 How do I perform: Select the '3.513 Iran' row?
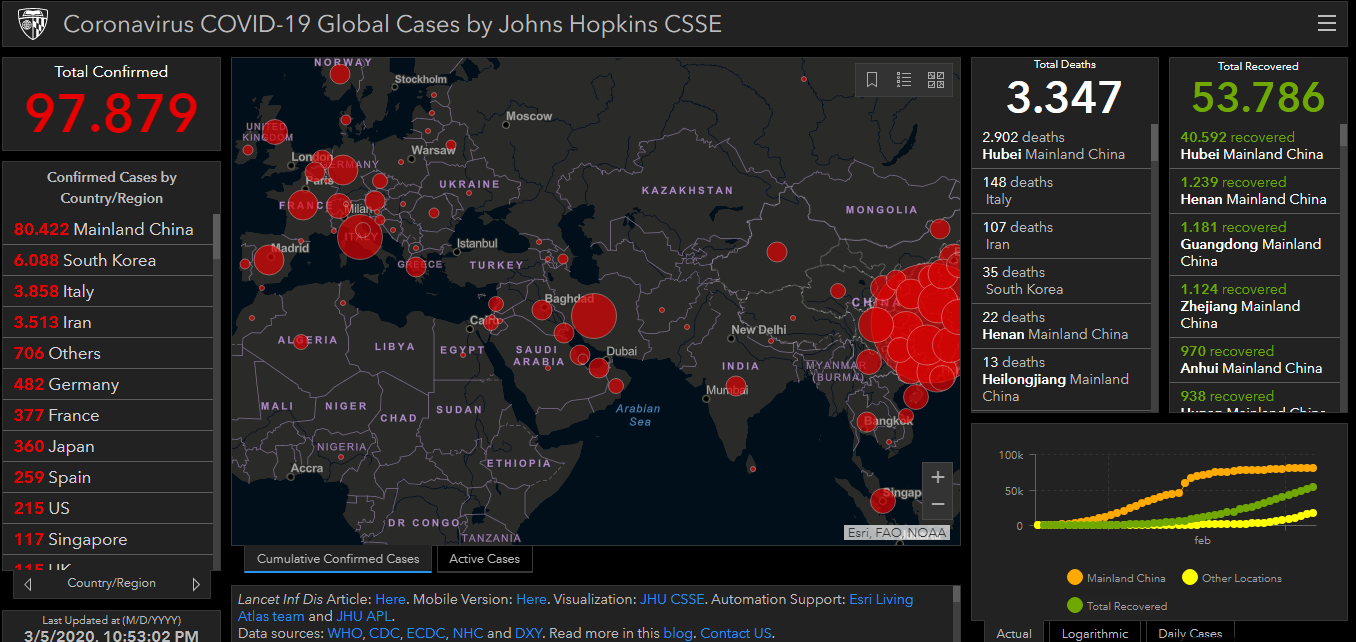click(x=108, y=322)
